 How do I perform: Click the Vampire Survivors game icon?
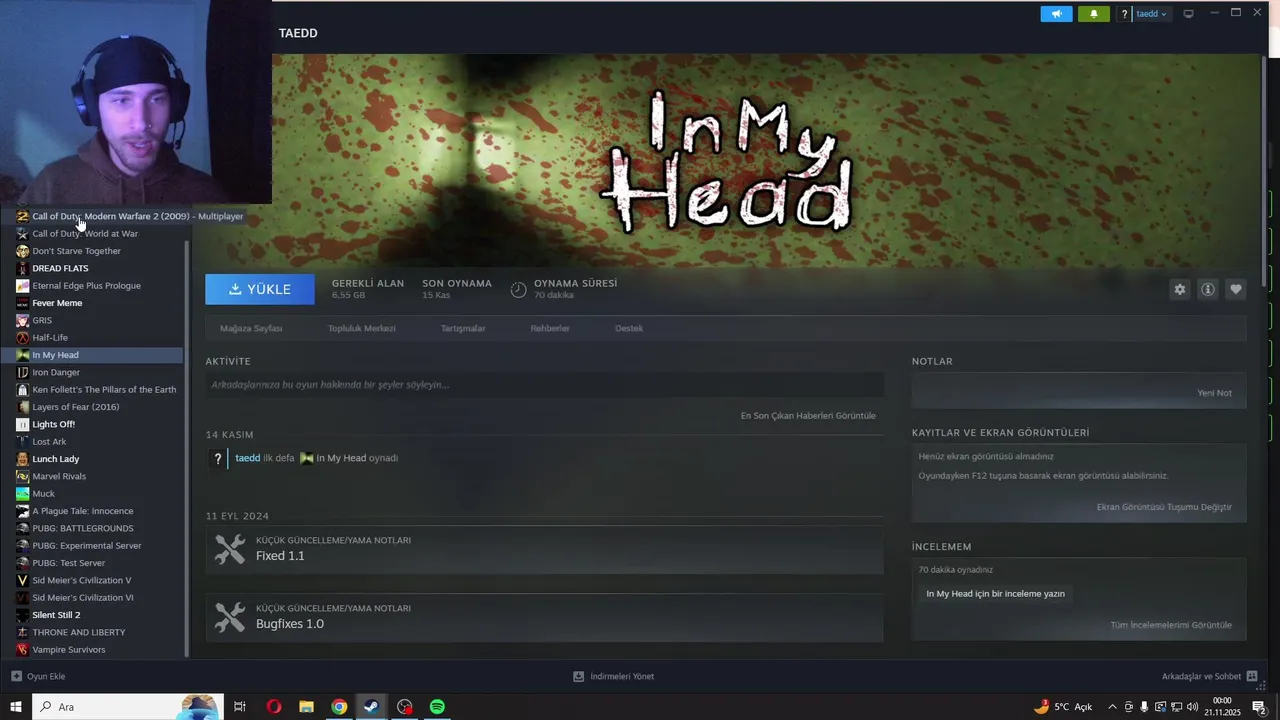[x=22, y=650]
